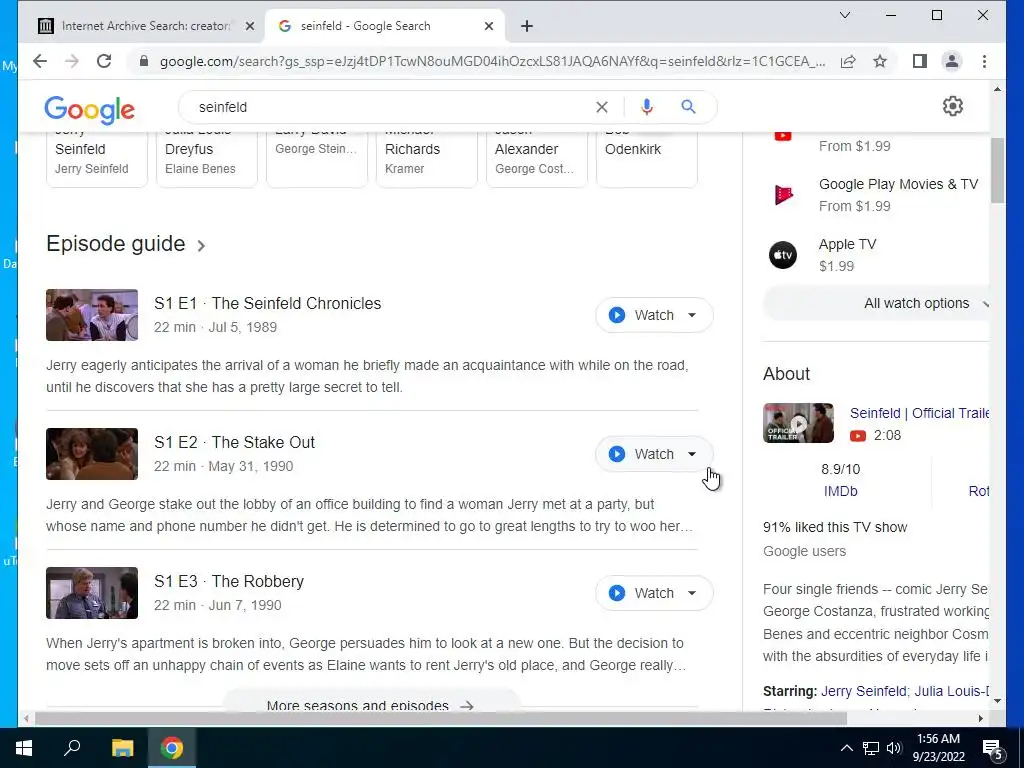Image resolution: width=1024 pixels, height=768 pixels.
Task: Expand Watch dropdown for The Stake Out
Action: point(692,455)
